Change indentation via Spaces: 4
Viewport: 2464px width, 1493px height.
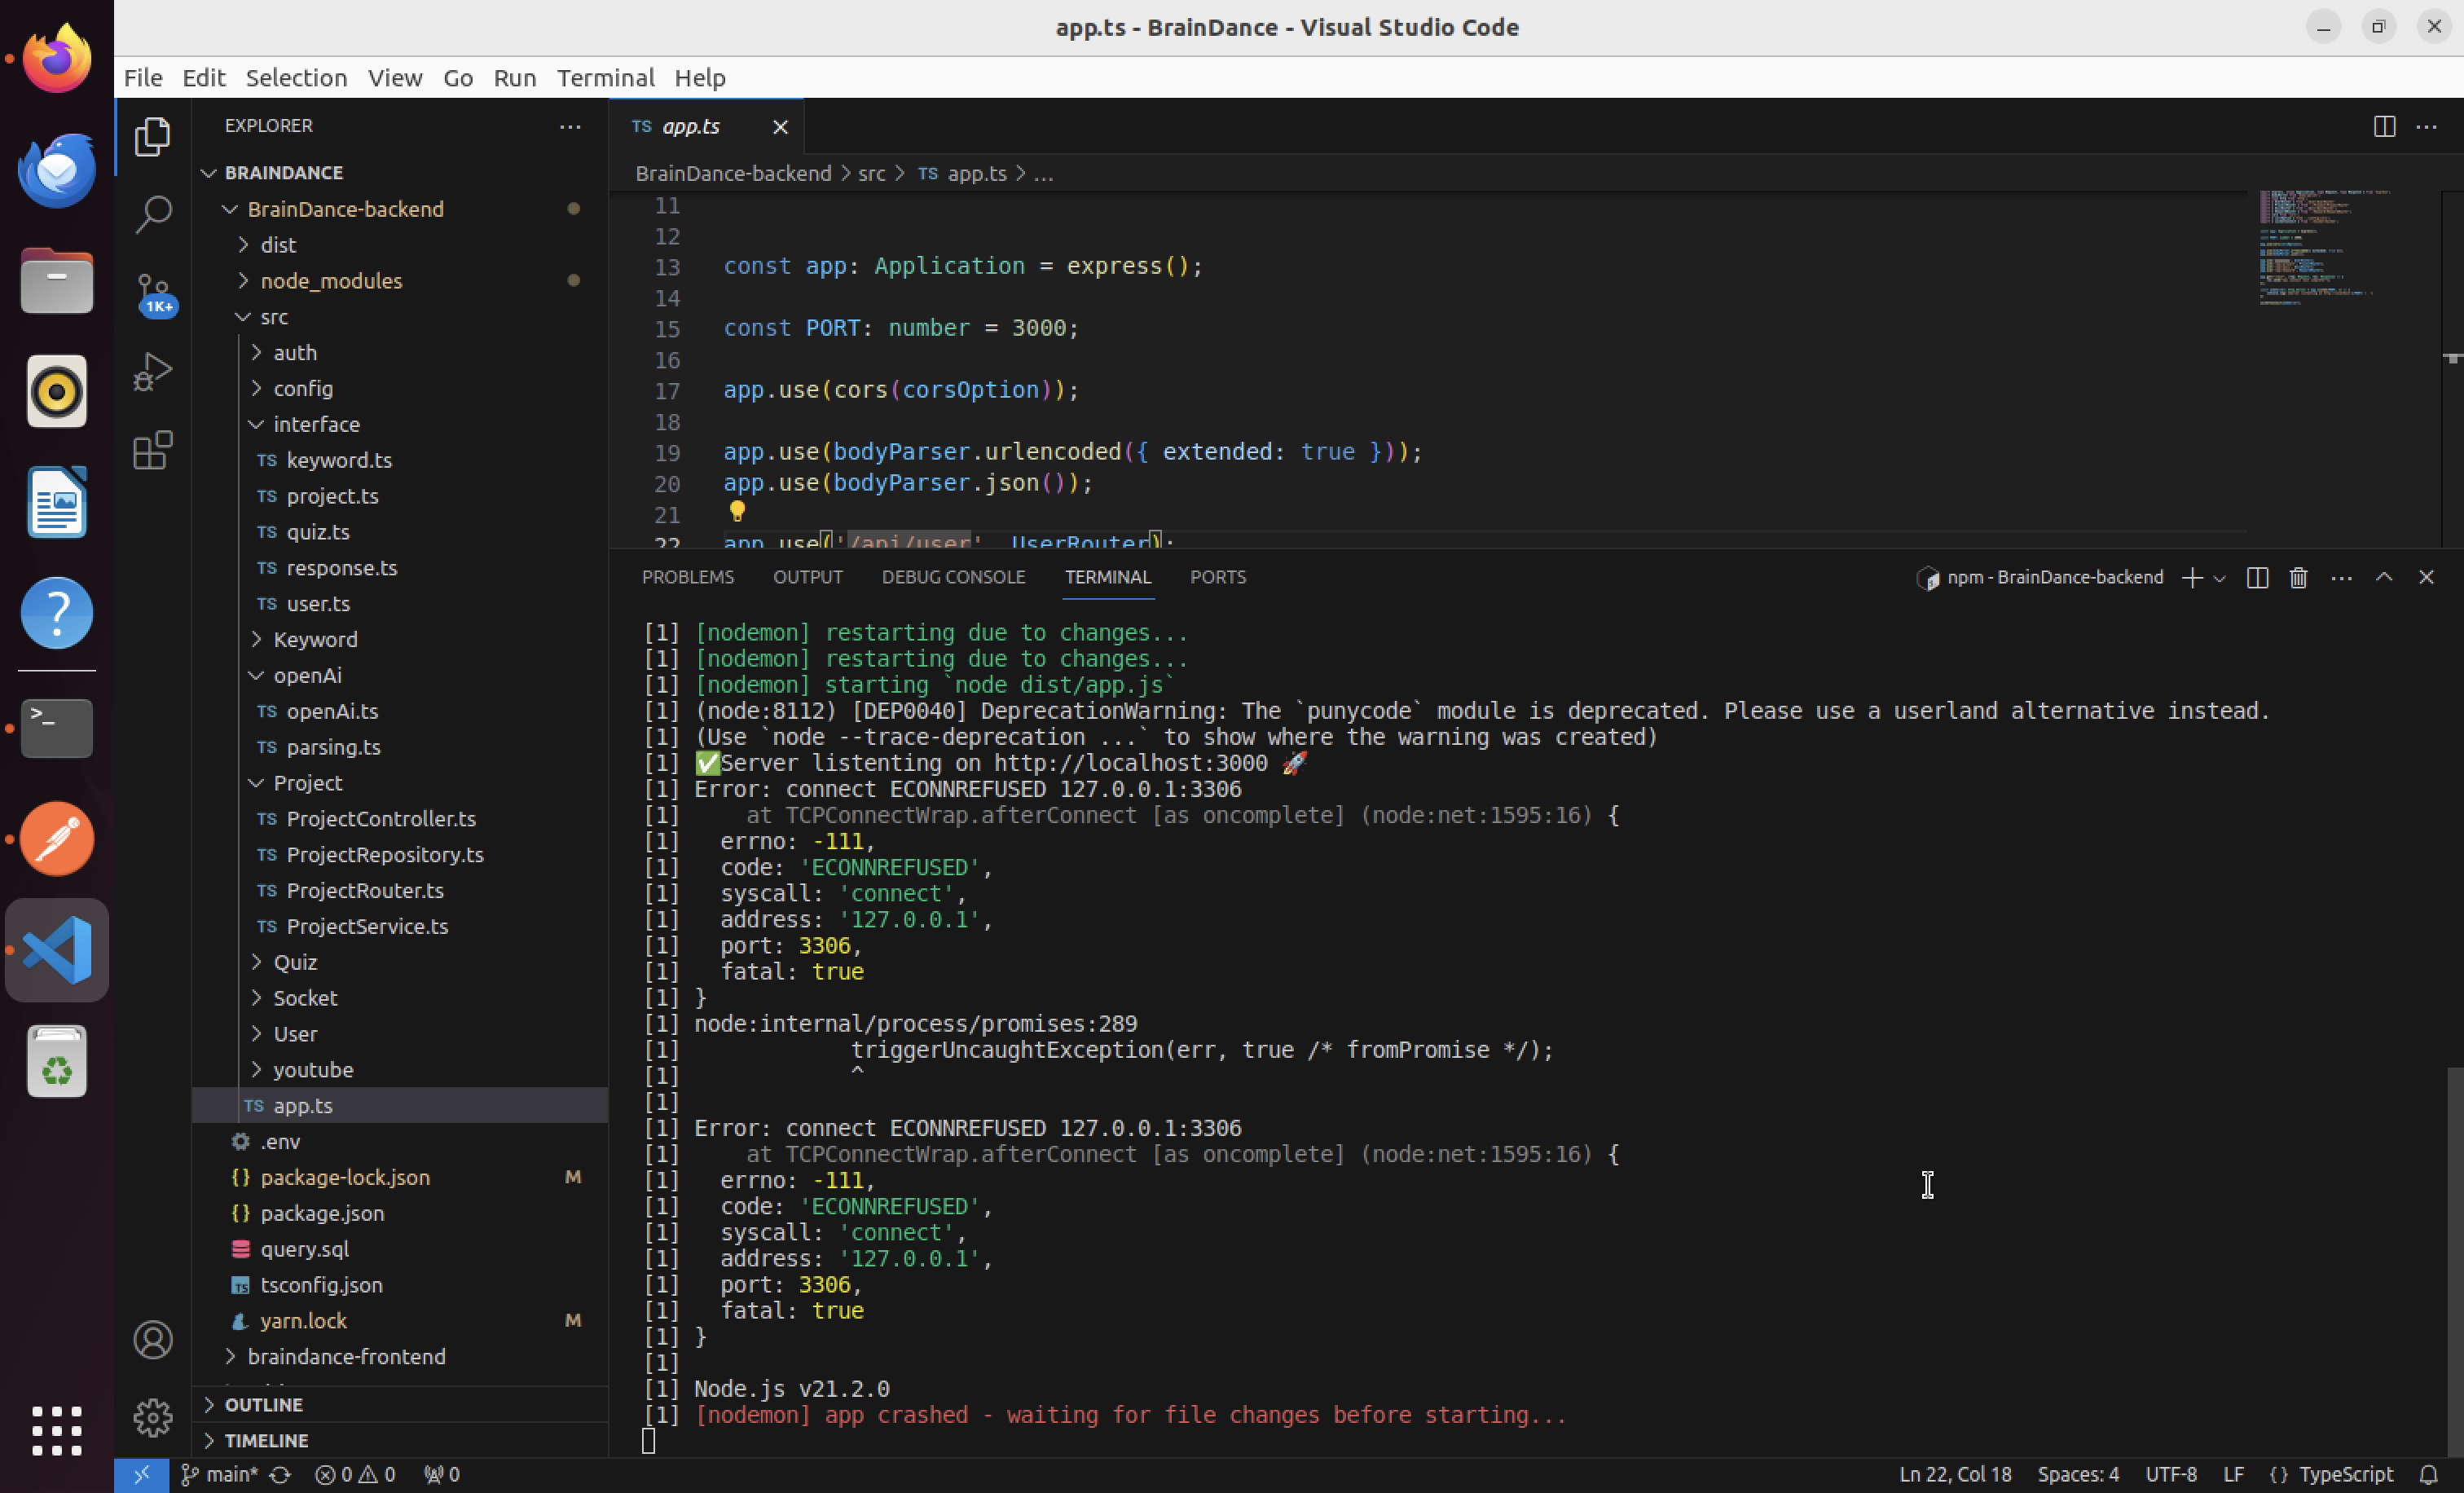[2078, 1474]
